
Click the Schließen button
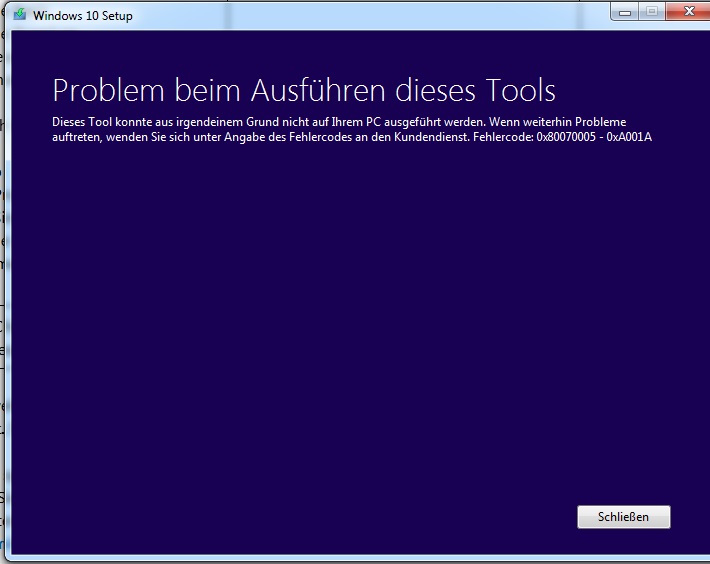click(624, 516)
